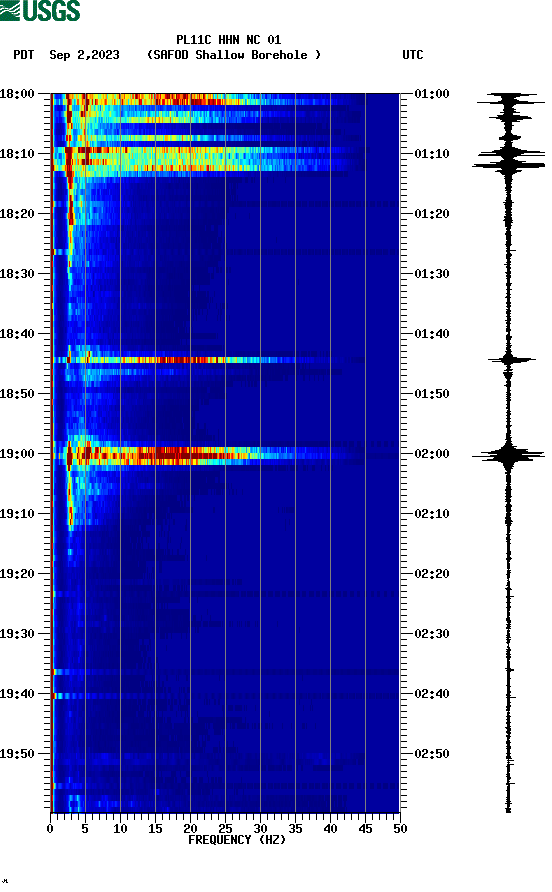Screen dimensions: 552x892
Task: Click the 25 Hz frequency tick label
Action: pyautogui.click(x=225, y=829)
